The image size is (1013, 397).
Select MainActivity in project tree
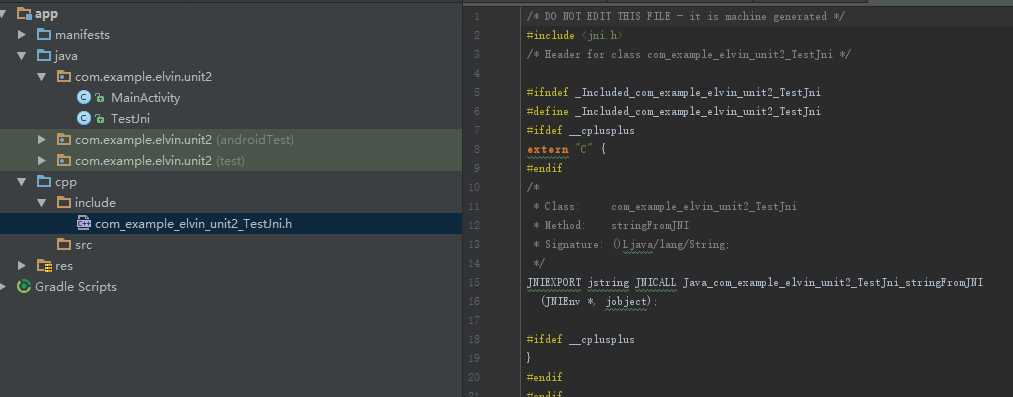(x=145, y=98)
